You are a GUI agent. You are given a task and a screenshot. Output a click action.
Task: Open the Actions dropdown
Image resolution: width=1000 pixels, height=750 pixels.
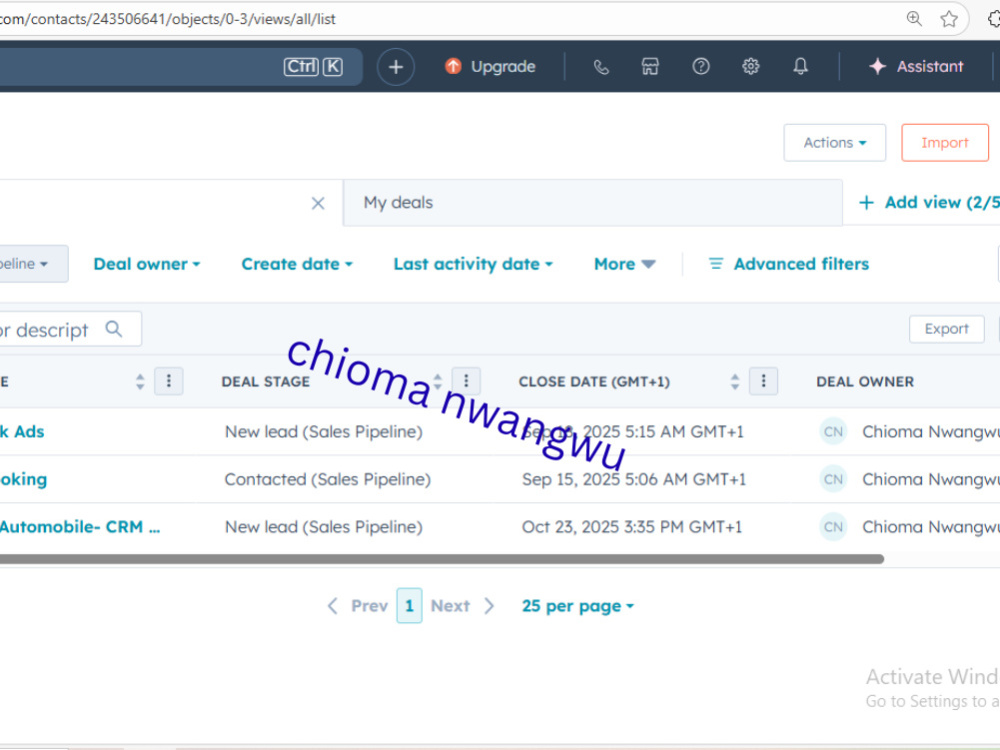[834, 143]
